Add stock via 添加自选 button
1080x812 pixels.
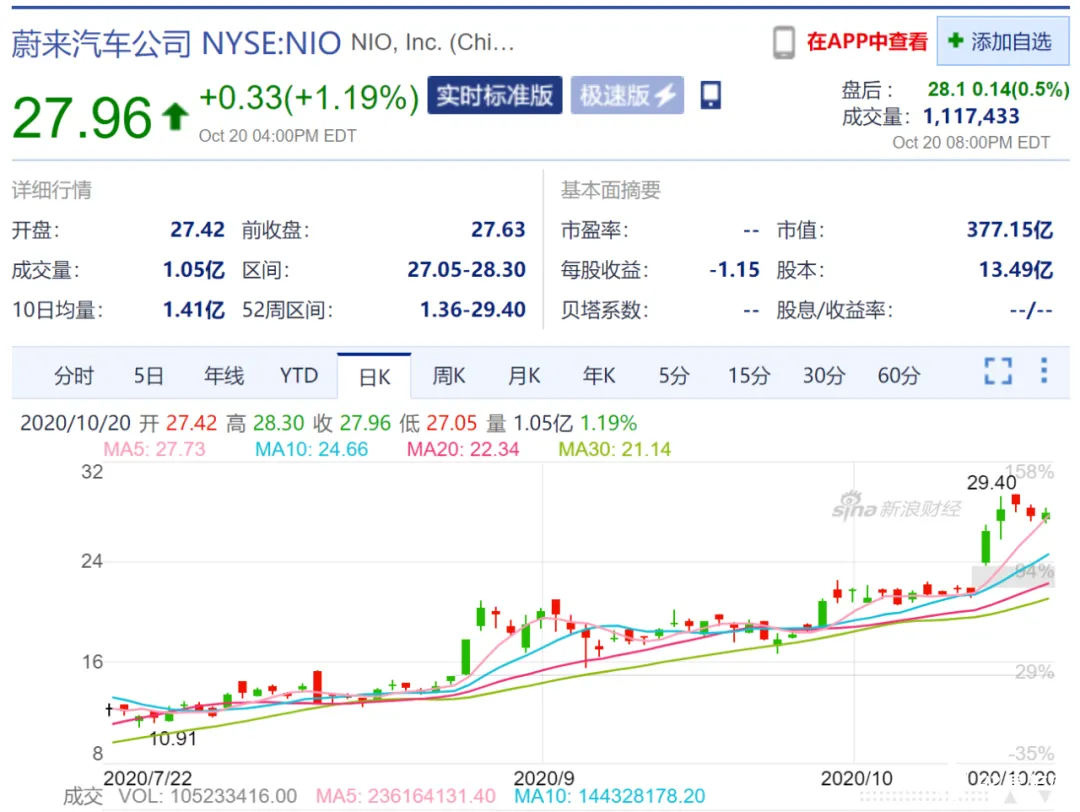pyautogui.click(x=1002, y=41)
